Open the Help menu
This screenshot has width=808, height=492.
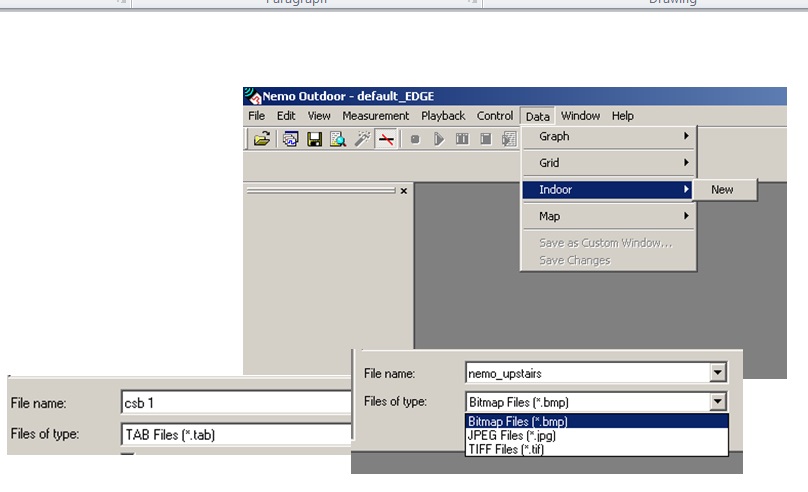(622, 116)
